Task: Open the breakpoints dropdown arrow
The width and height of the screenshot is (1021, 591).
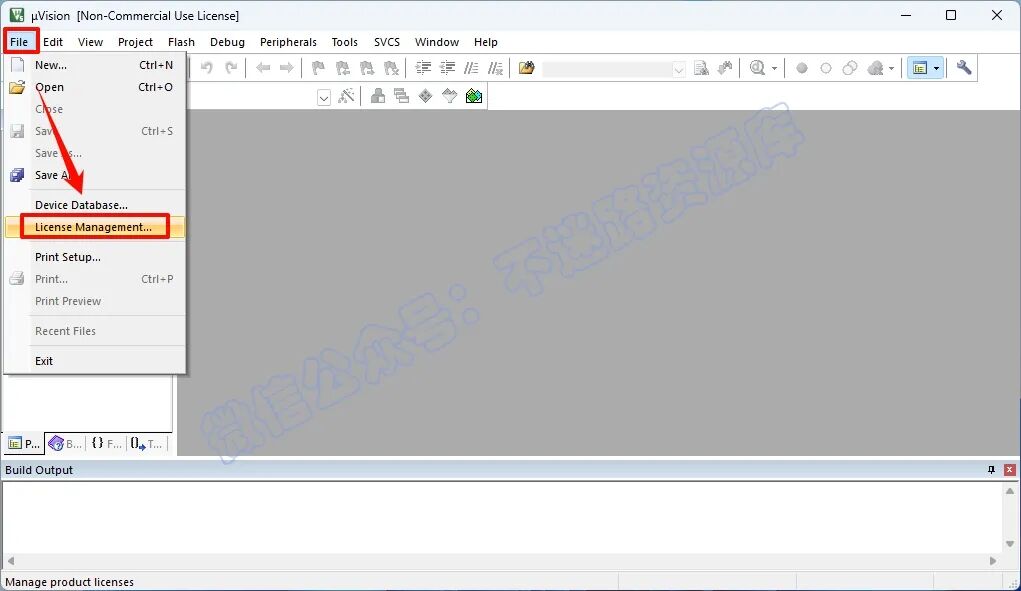Action: (891, 68)
